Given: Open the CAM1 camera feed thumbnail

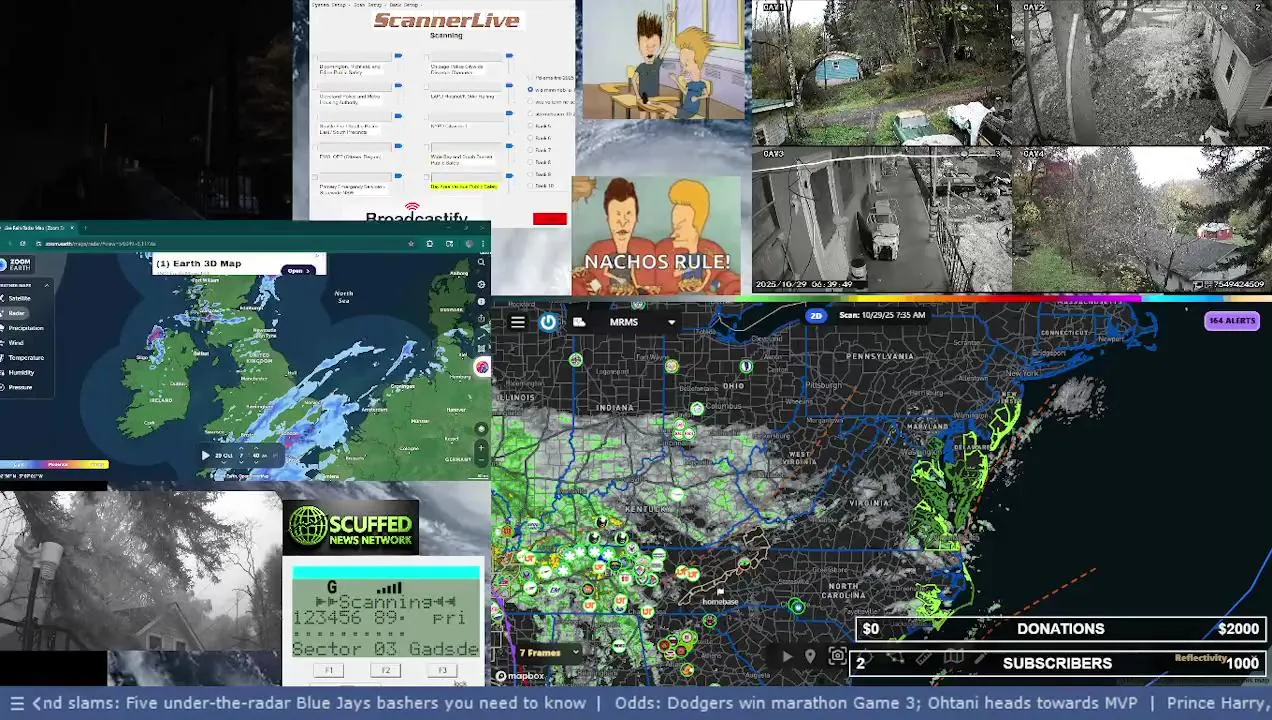Looking at the screenshot, I should coord(881,73).
